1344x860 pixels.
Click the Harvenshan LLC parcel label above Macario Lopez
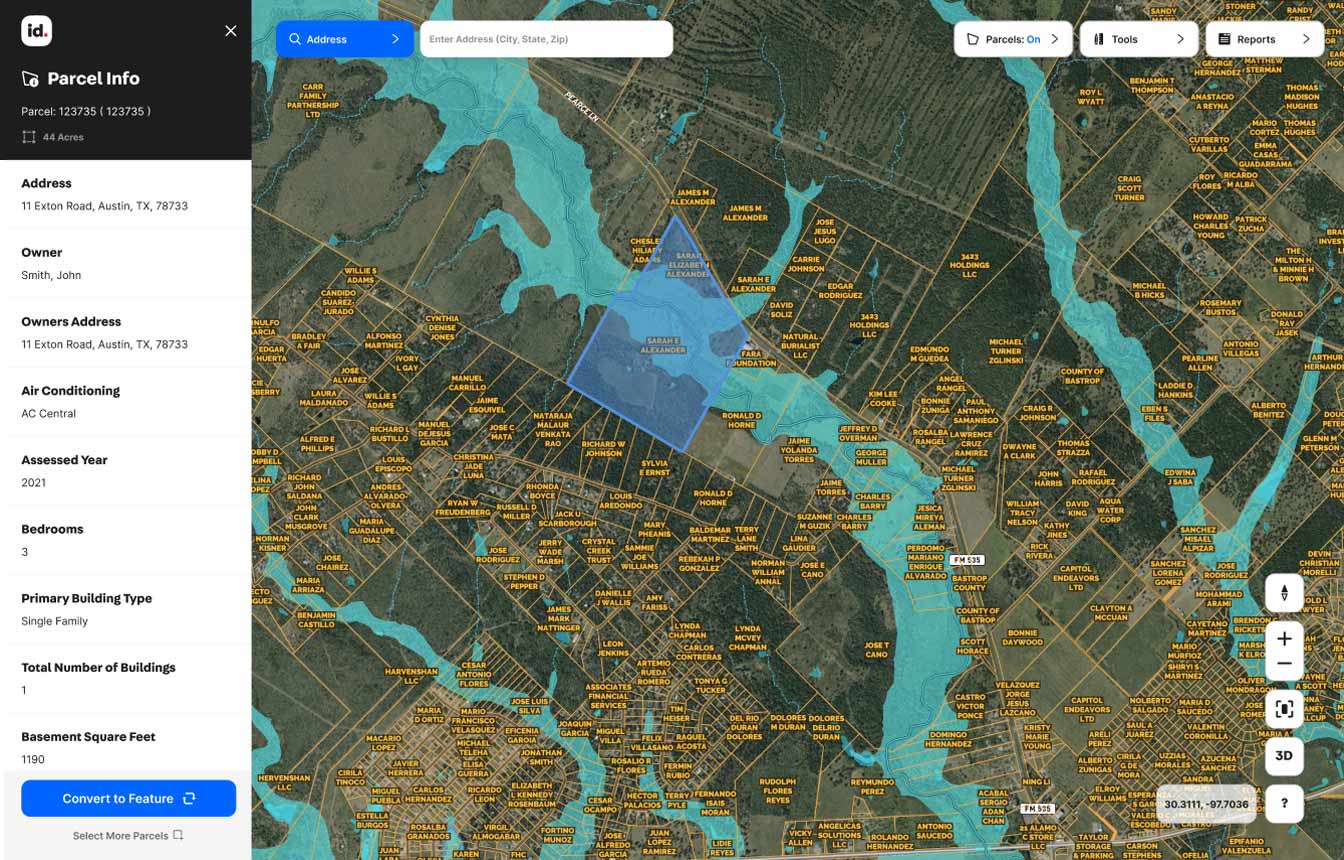pos(410,676)
